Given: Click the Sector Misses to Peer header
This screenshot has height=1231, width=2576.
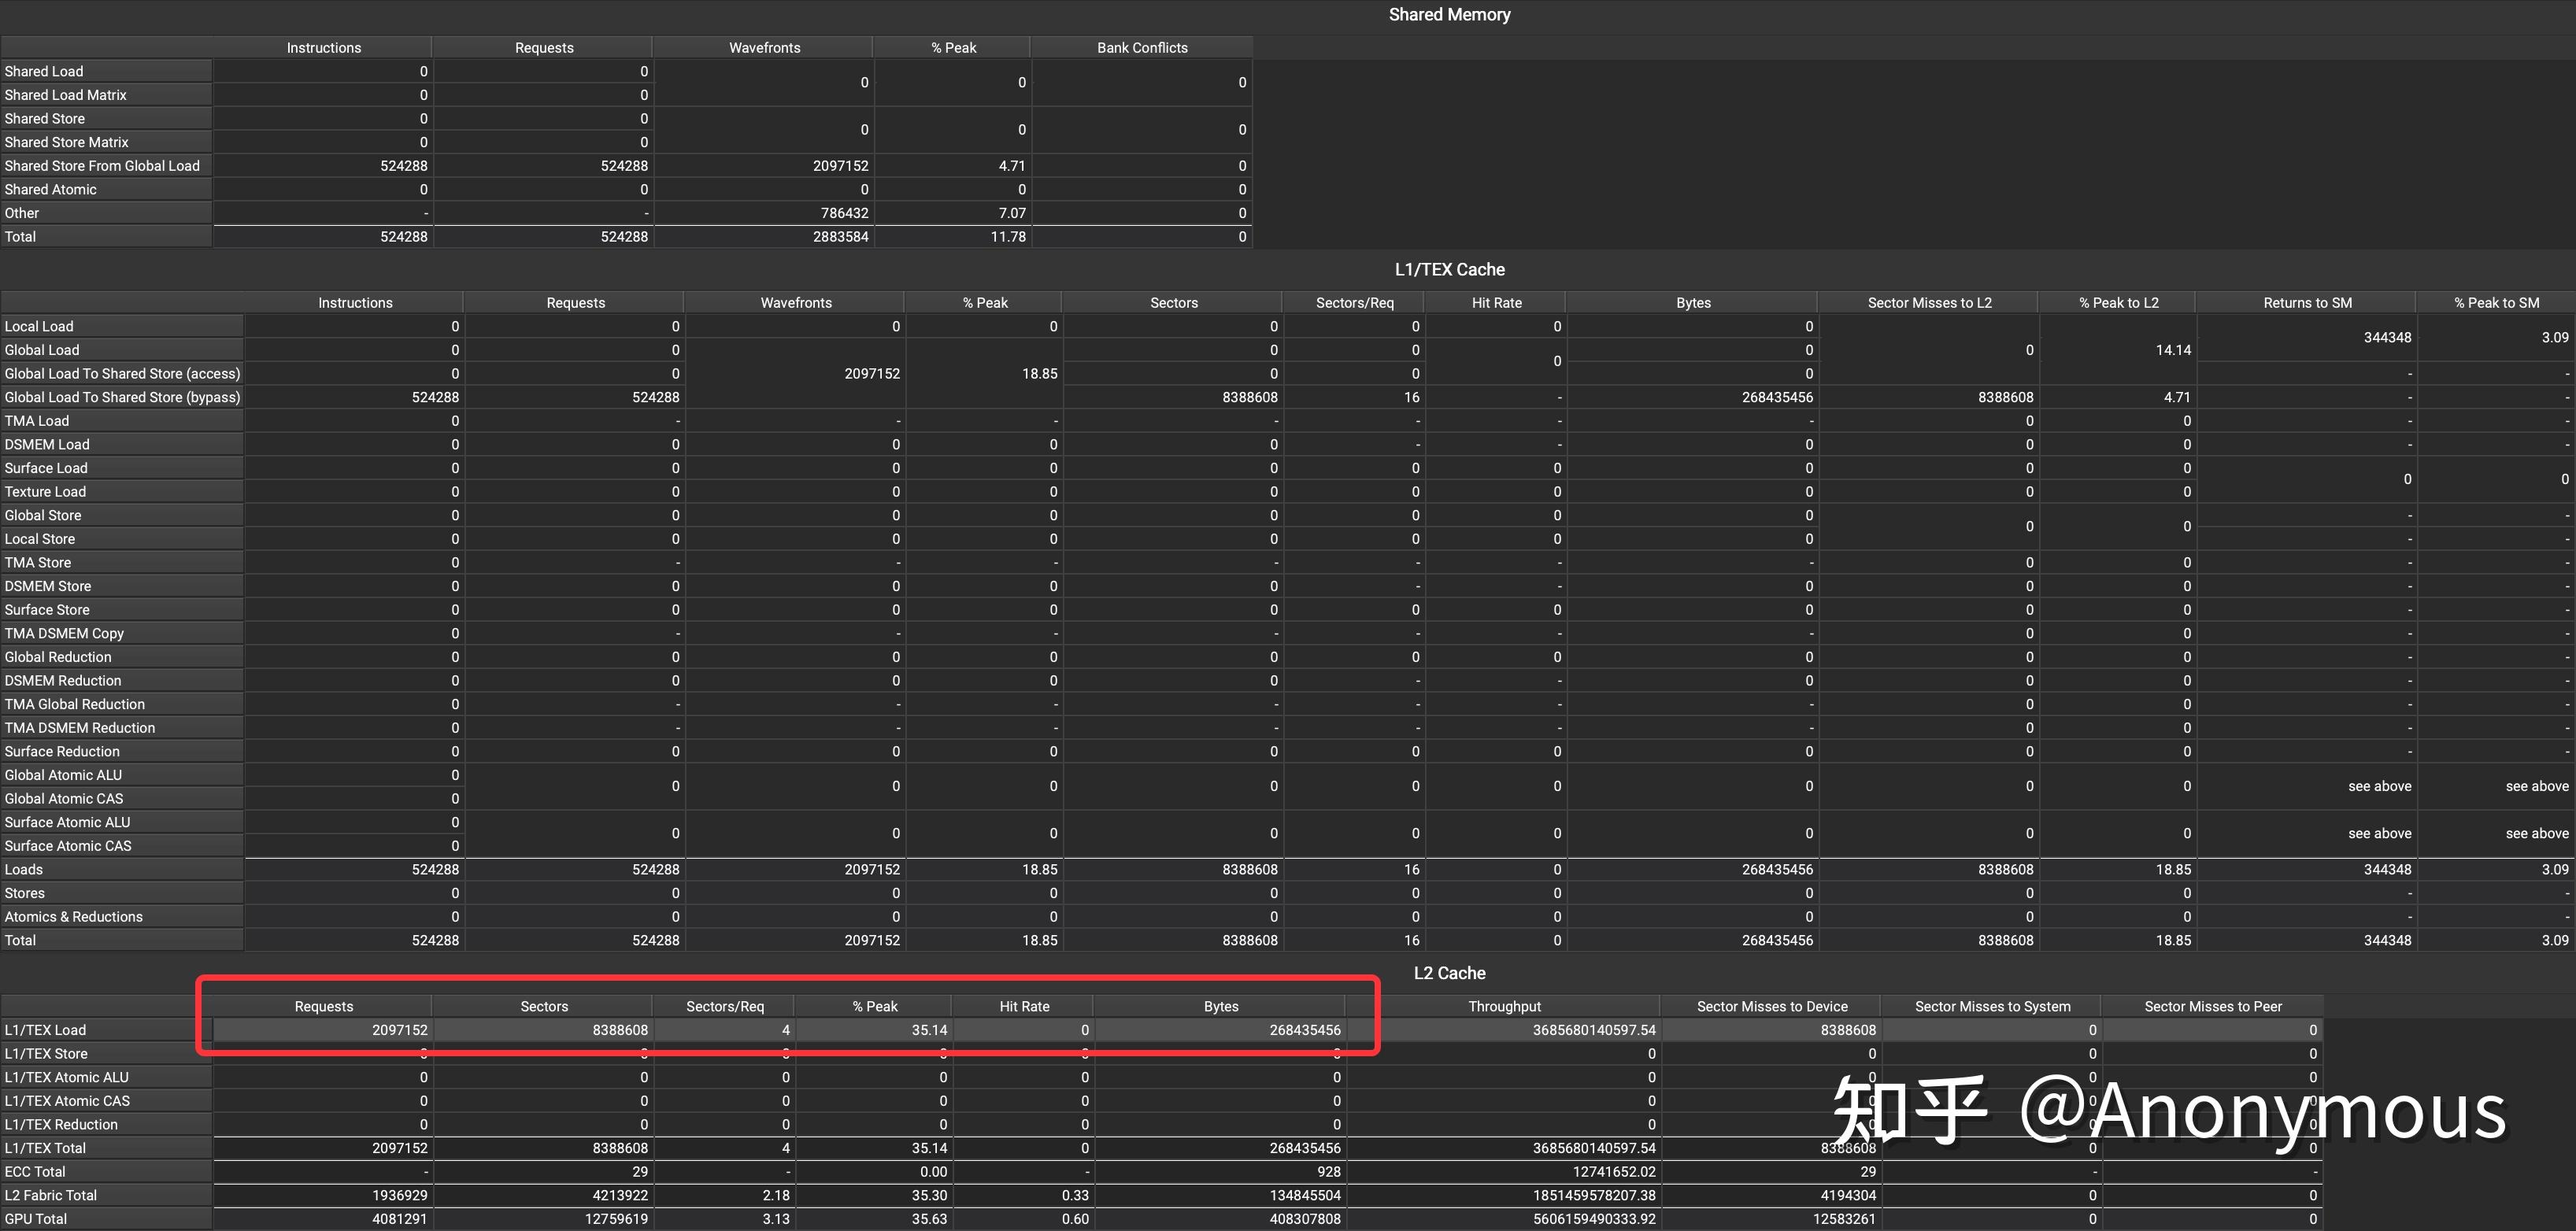Looking at the screenshot, I should (2212, 1007).
